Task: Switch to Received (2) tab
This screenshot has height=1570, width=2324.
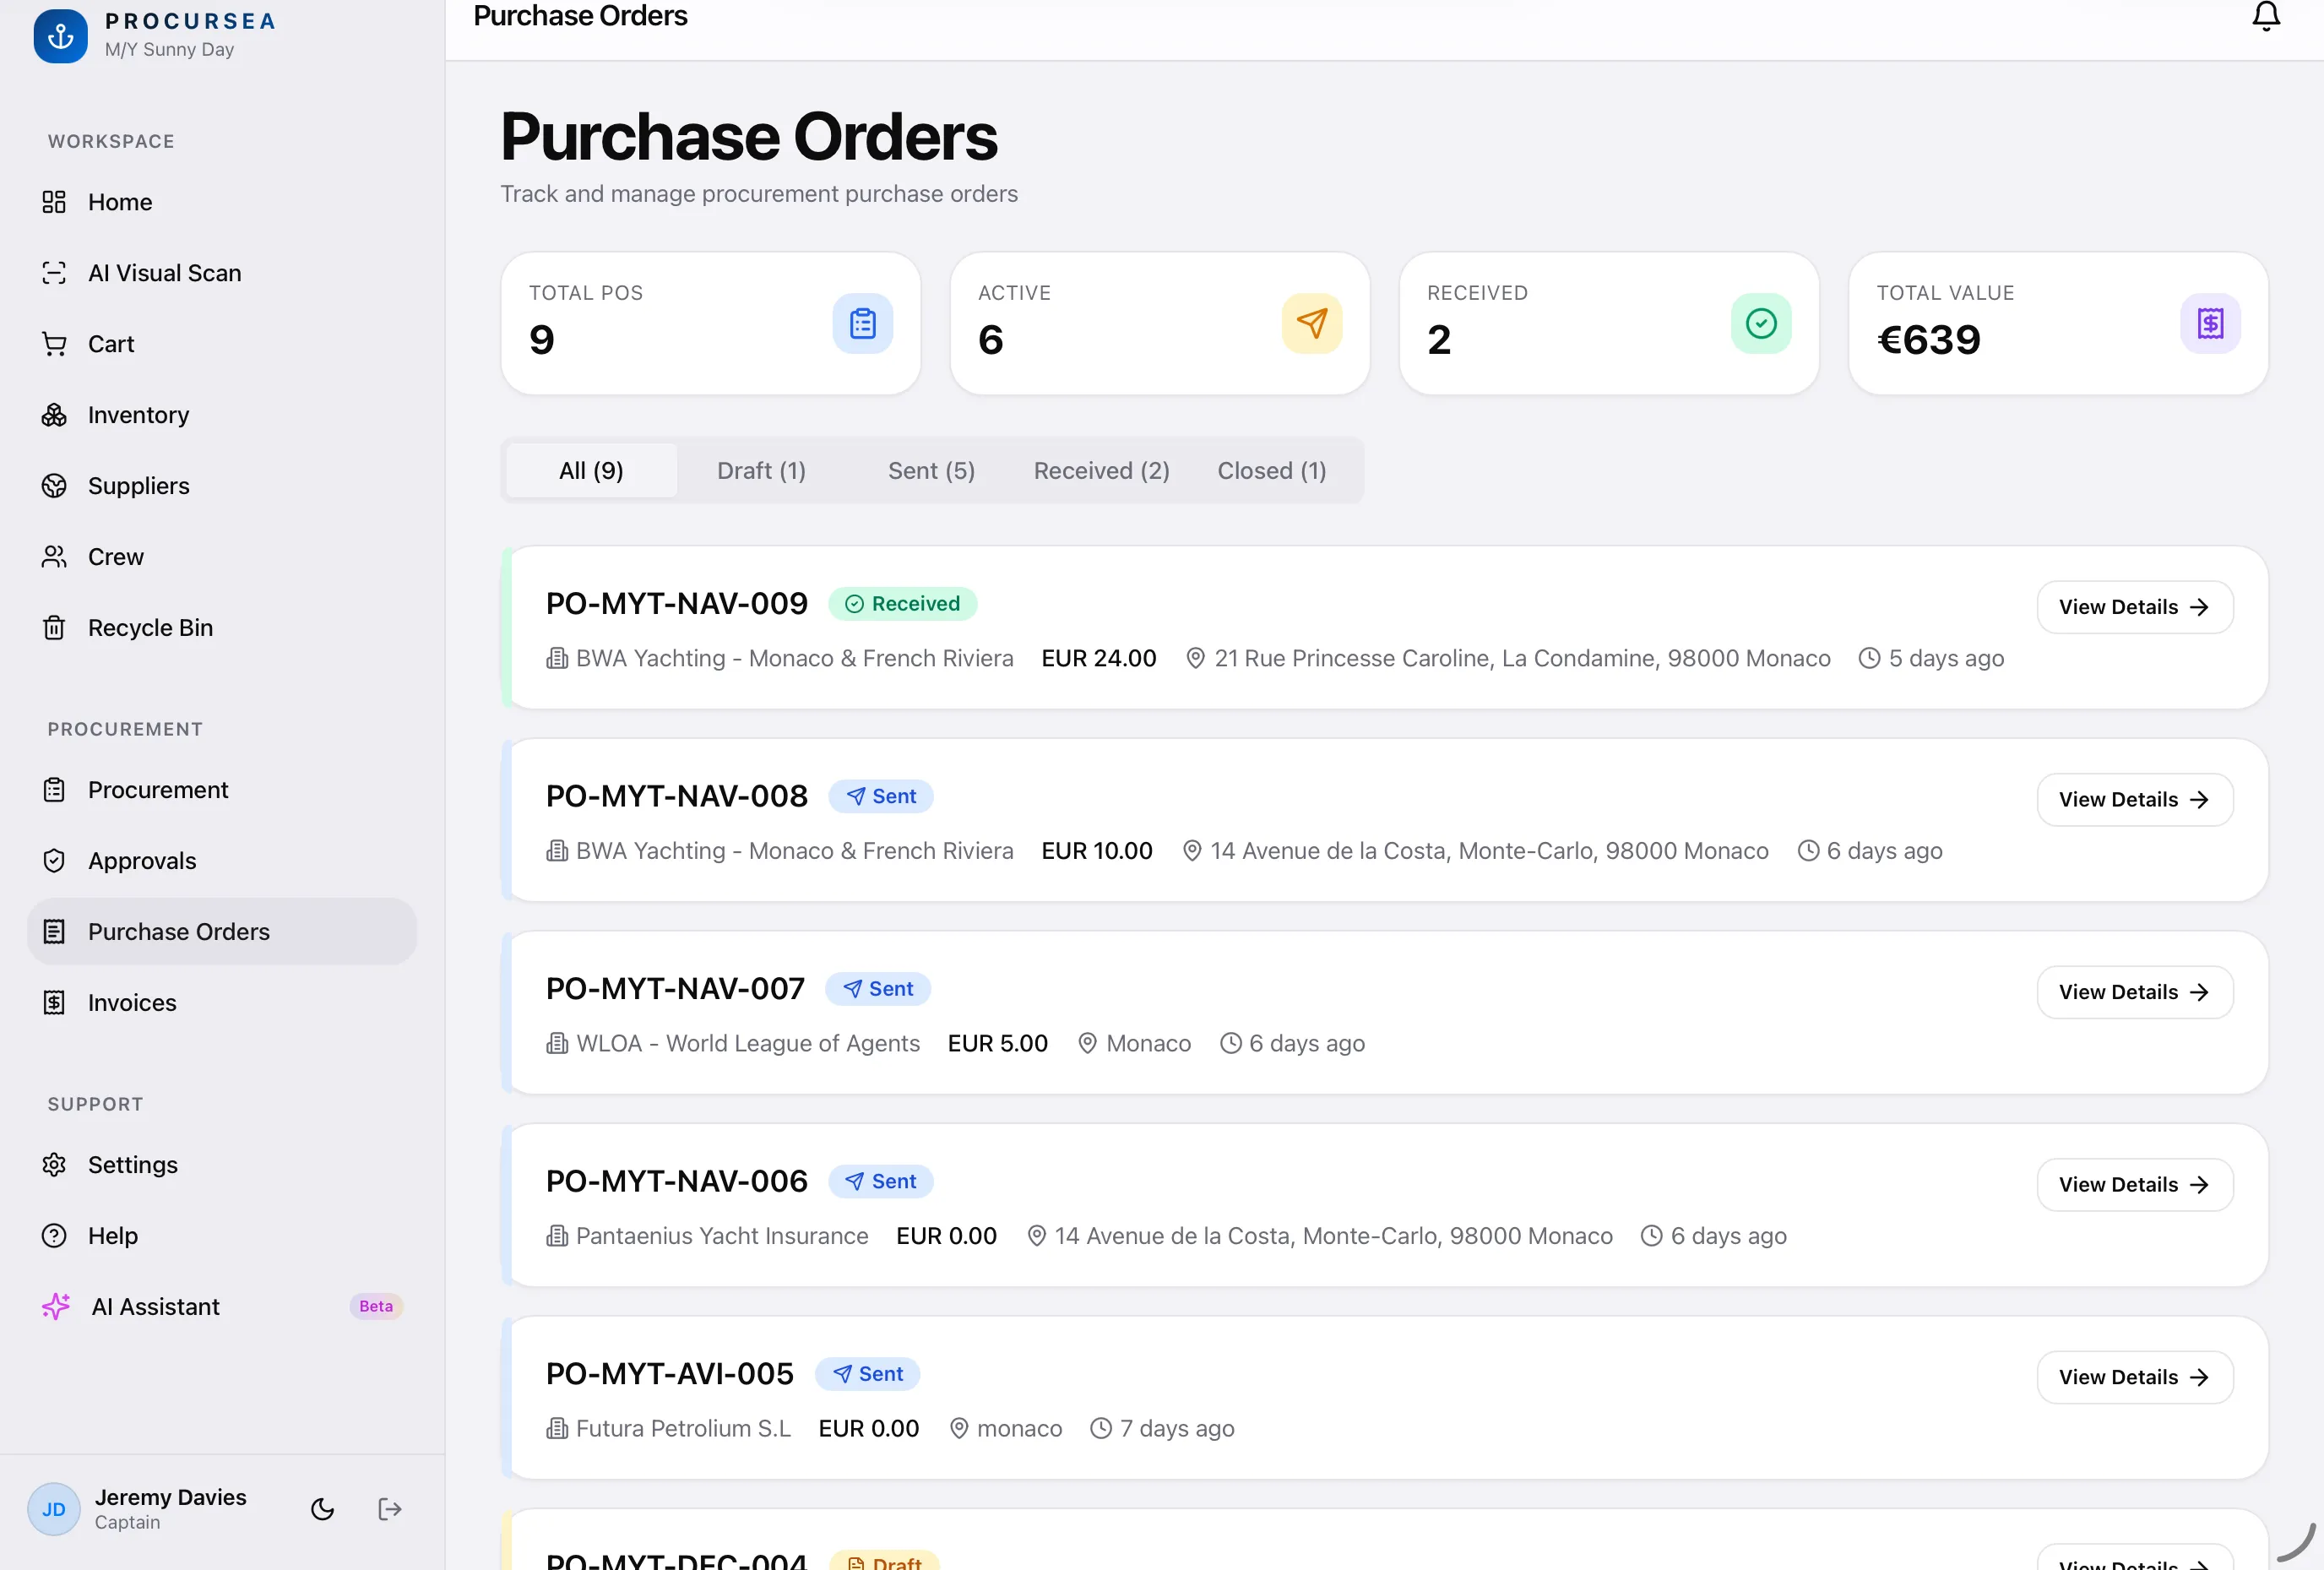Action: coord(1101,470)
